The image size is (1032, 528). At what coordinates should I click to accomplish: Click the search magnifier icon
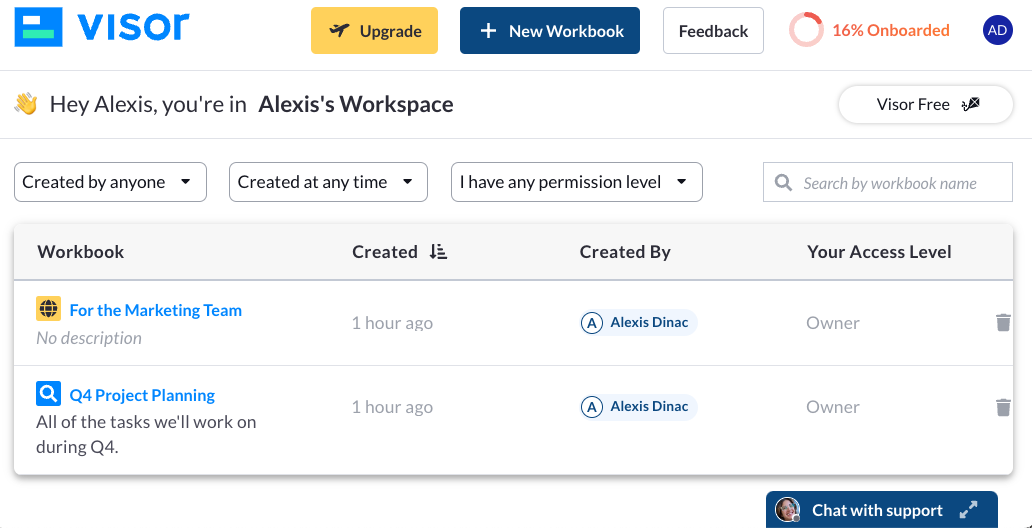coord(783,182)
